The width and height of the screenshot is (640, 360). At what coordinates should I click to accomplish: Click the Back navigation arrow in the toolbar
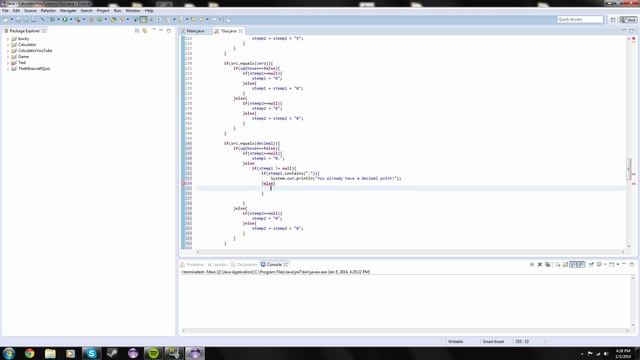[201, 20]
